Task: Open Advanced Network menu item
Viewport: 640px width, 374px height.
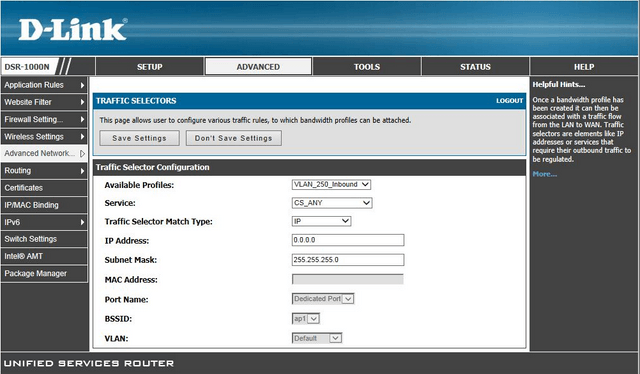Action: pos(44,154)
